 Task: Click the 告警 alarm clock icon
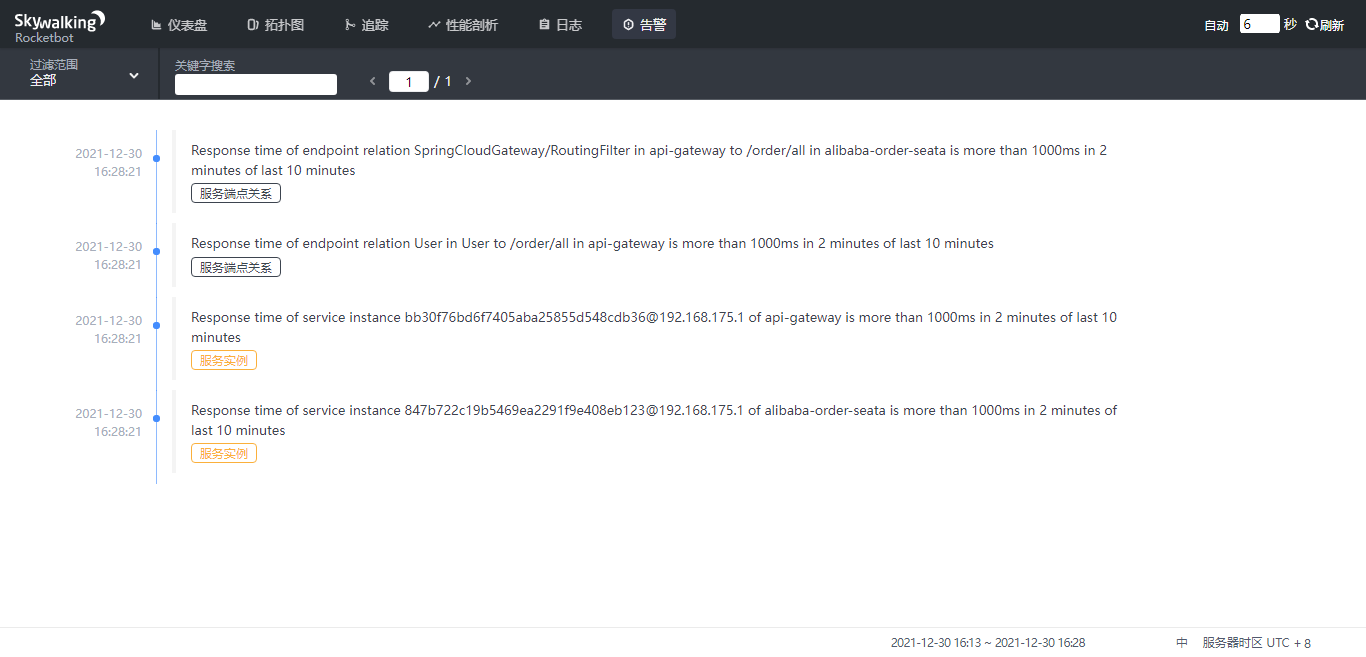(x=628, y=25)
